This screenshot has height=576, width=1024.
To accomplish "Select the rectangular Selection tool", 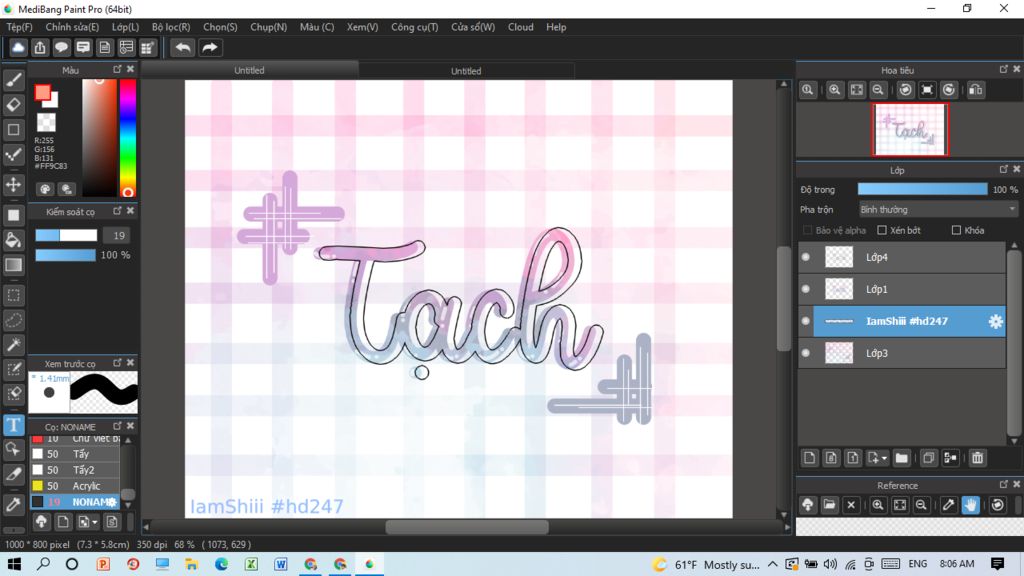I will (x=13, y=295).
